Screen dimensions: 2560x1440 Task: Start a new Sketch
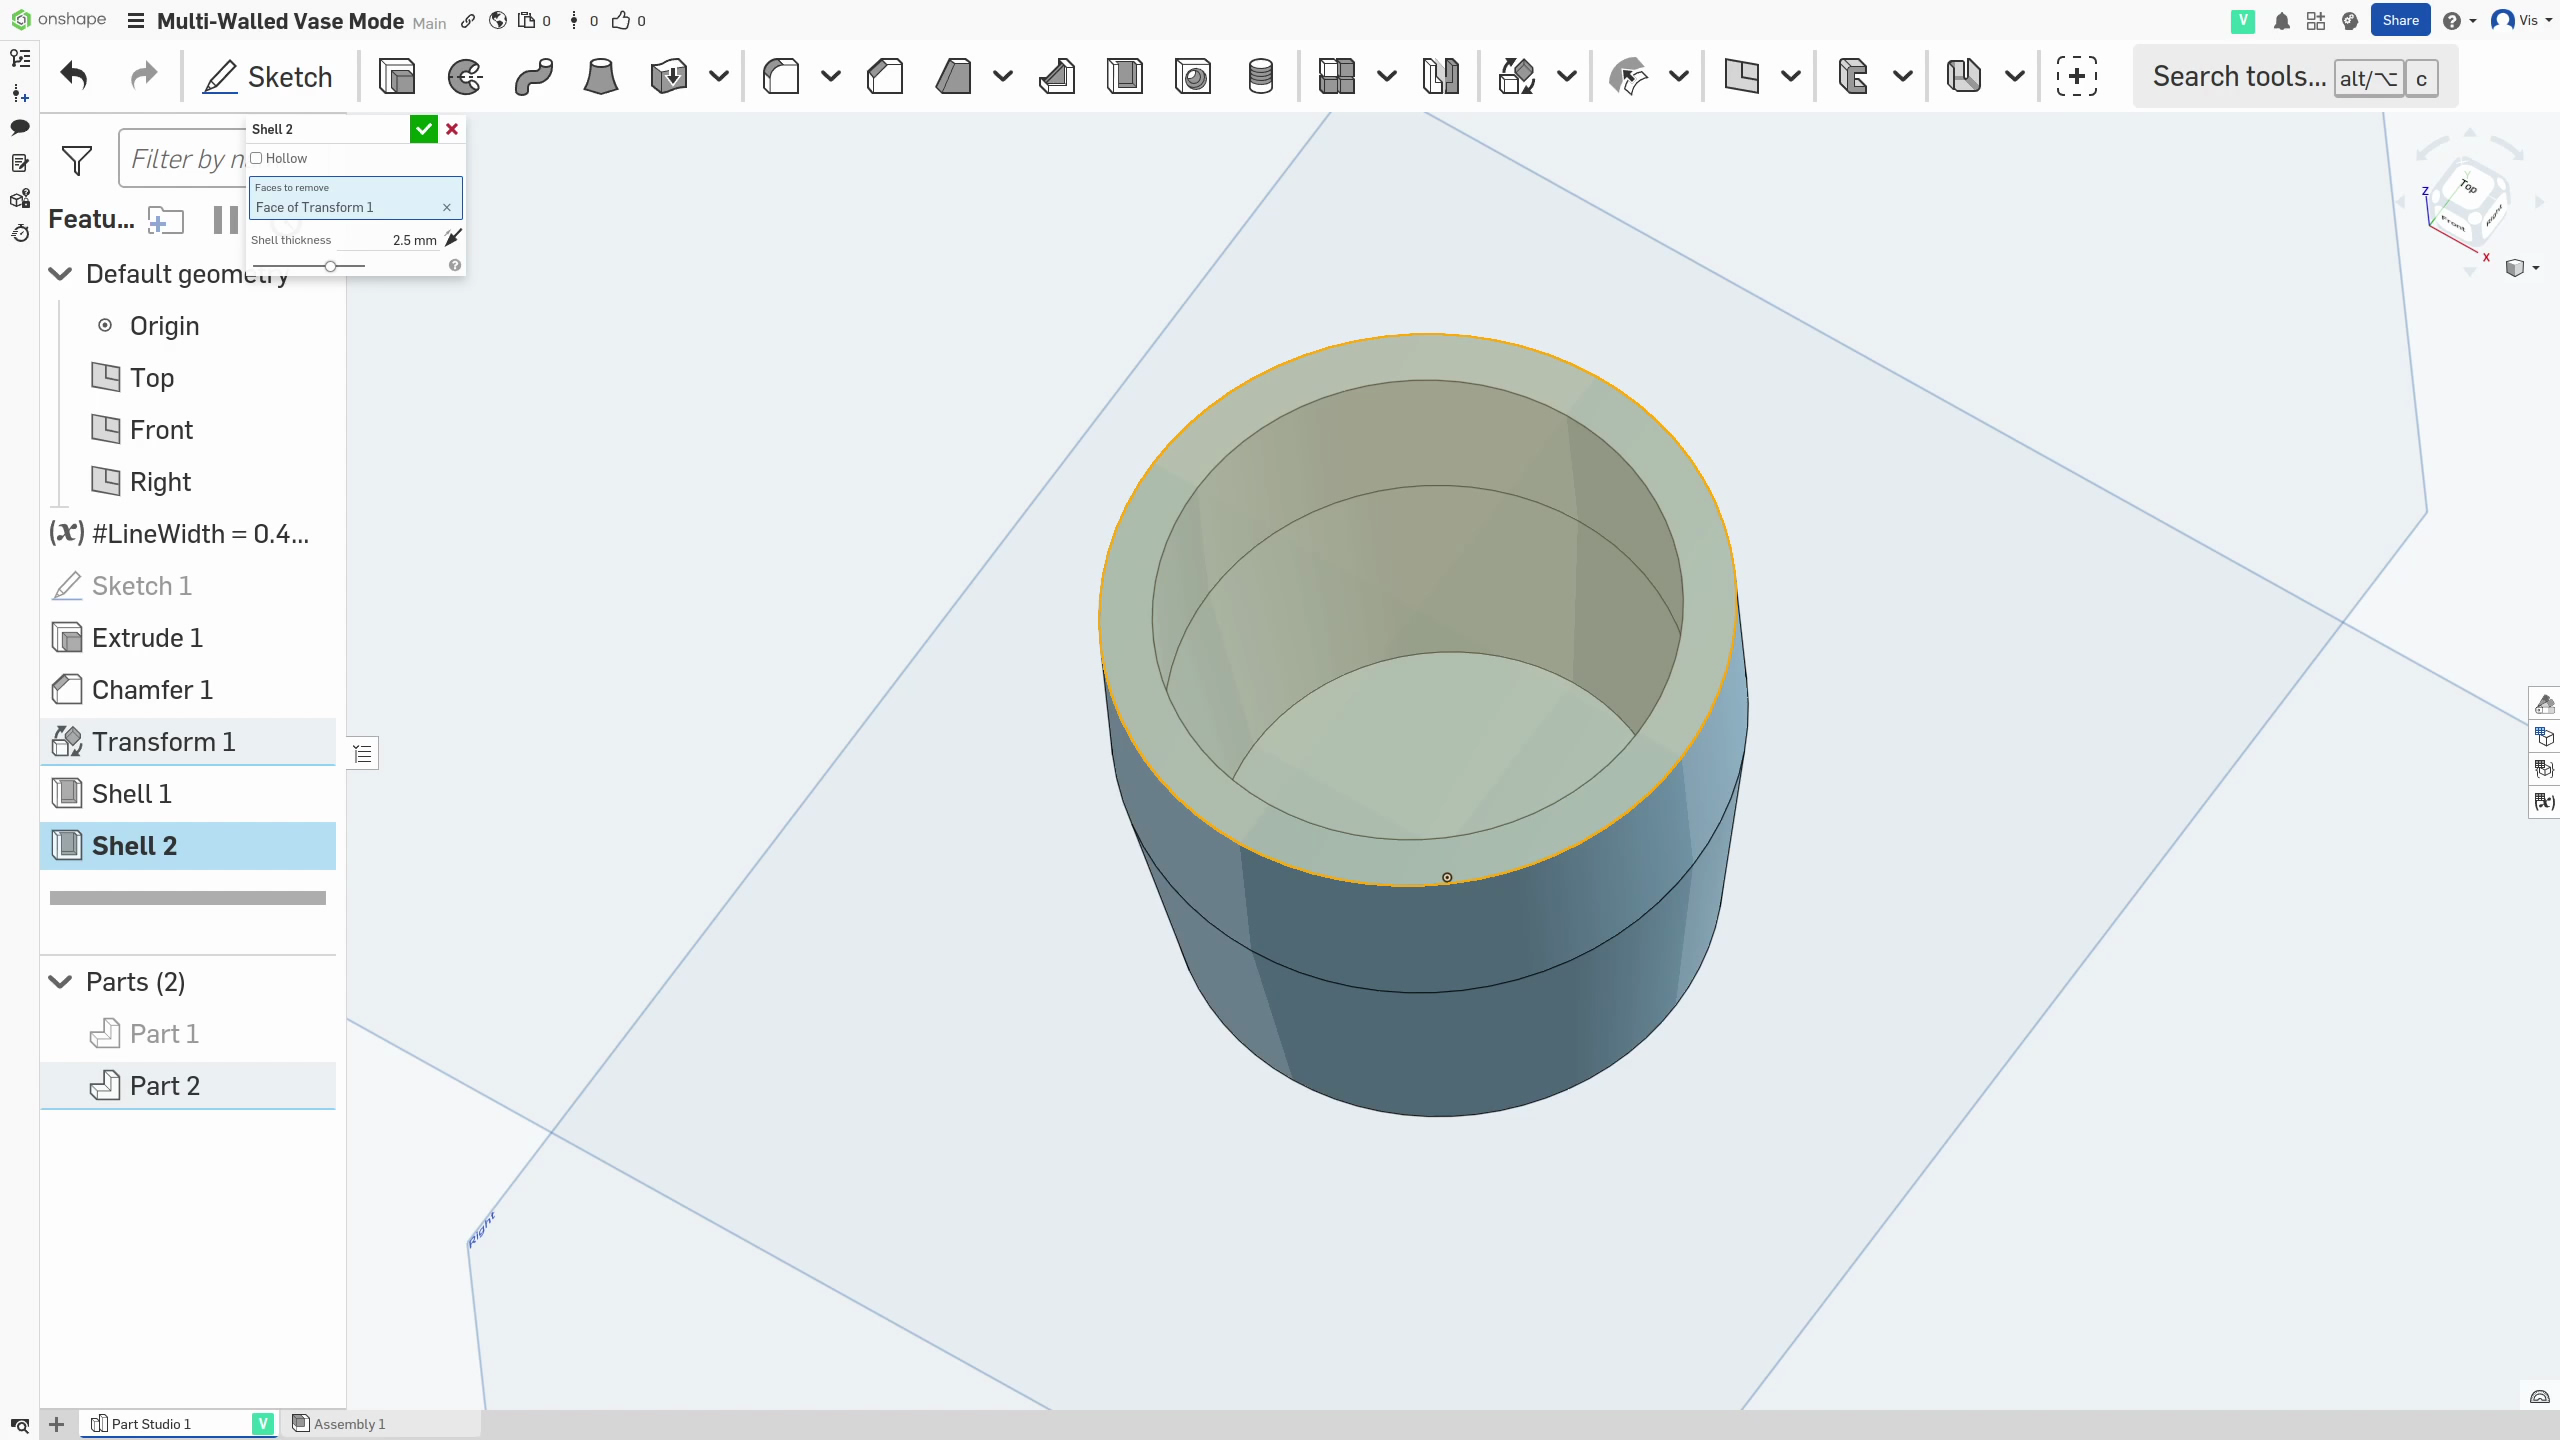point(268,76)
